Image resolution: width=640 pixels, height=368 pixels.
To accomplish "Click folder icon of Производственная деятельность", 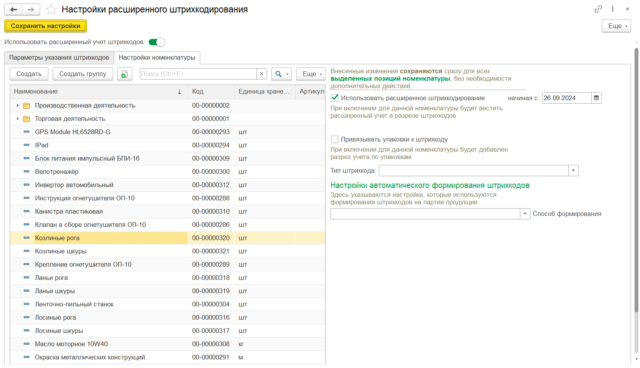I will click(27, 106).
